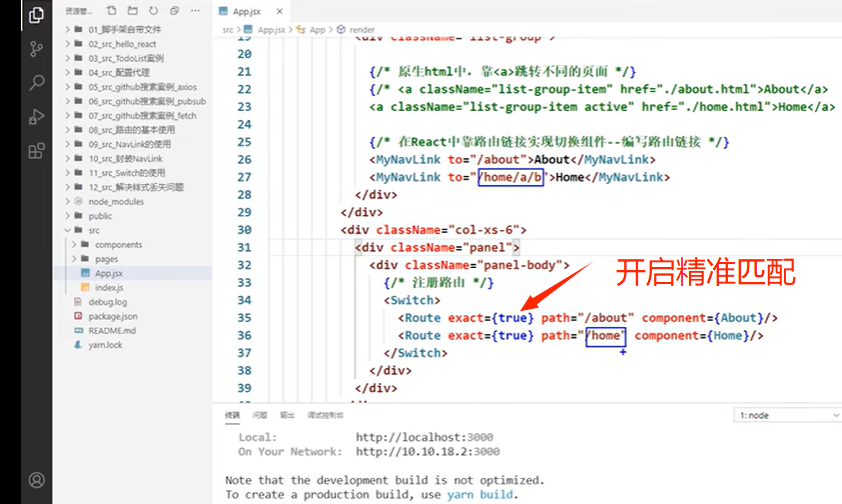The height and width of the screenshot is (504, 842).
Task: Open the '1: node' terminal selector dropdown
Action: pyautogui.click(x=788, y=415)
